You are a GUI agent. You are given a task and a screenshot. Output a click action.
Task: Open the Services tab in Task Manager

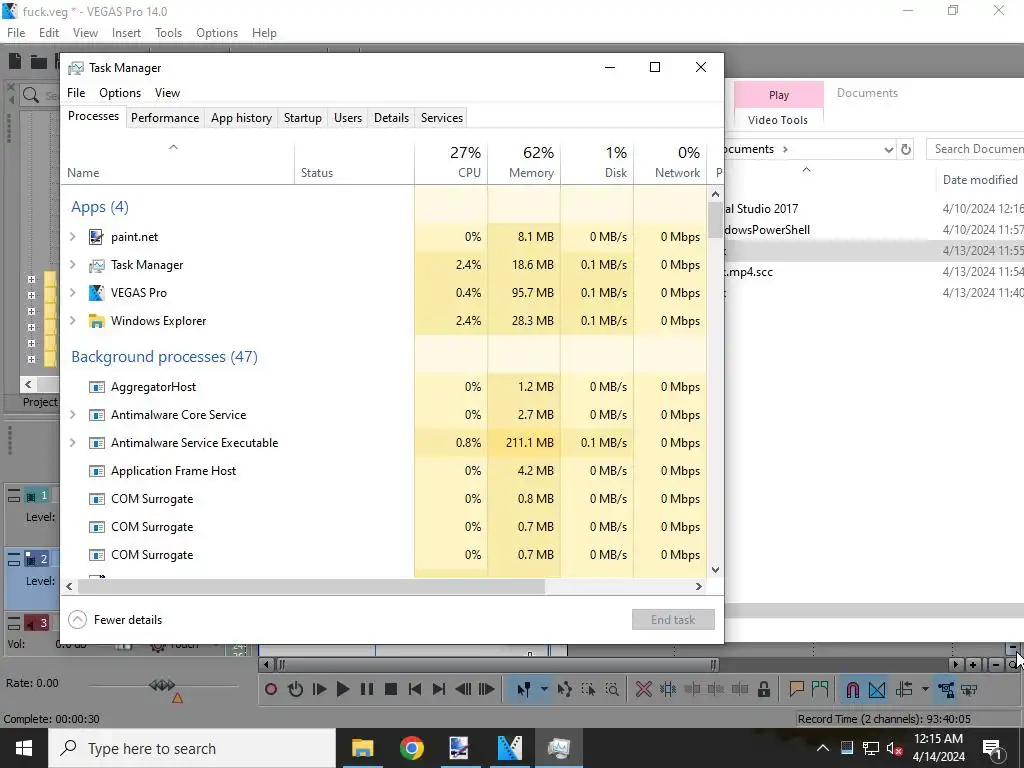point(441,118)
